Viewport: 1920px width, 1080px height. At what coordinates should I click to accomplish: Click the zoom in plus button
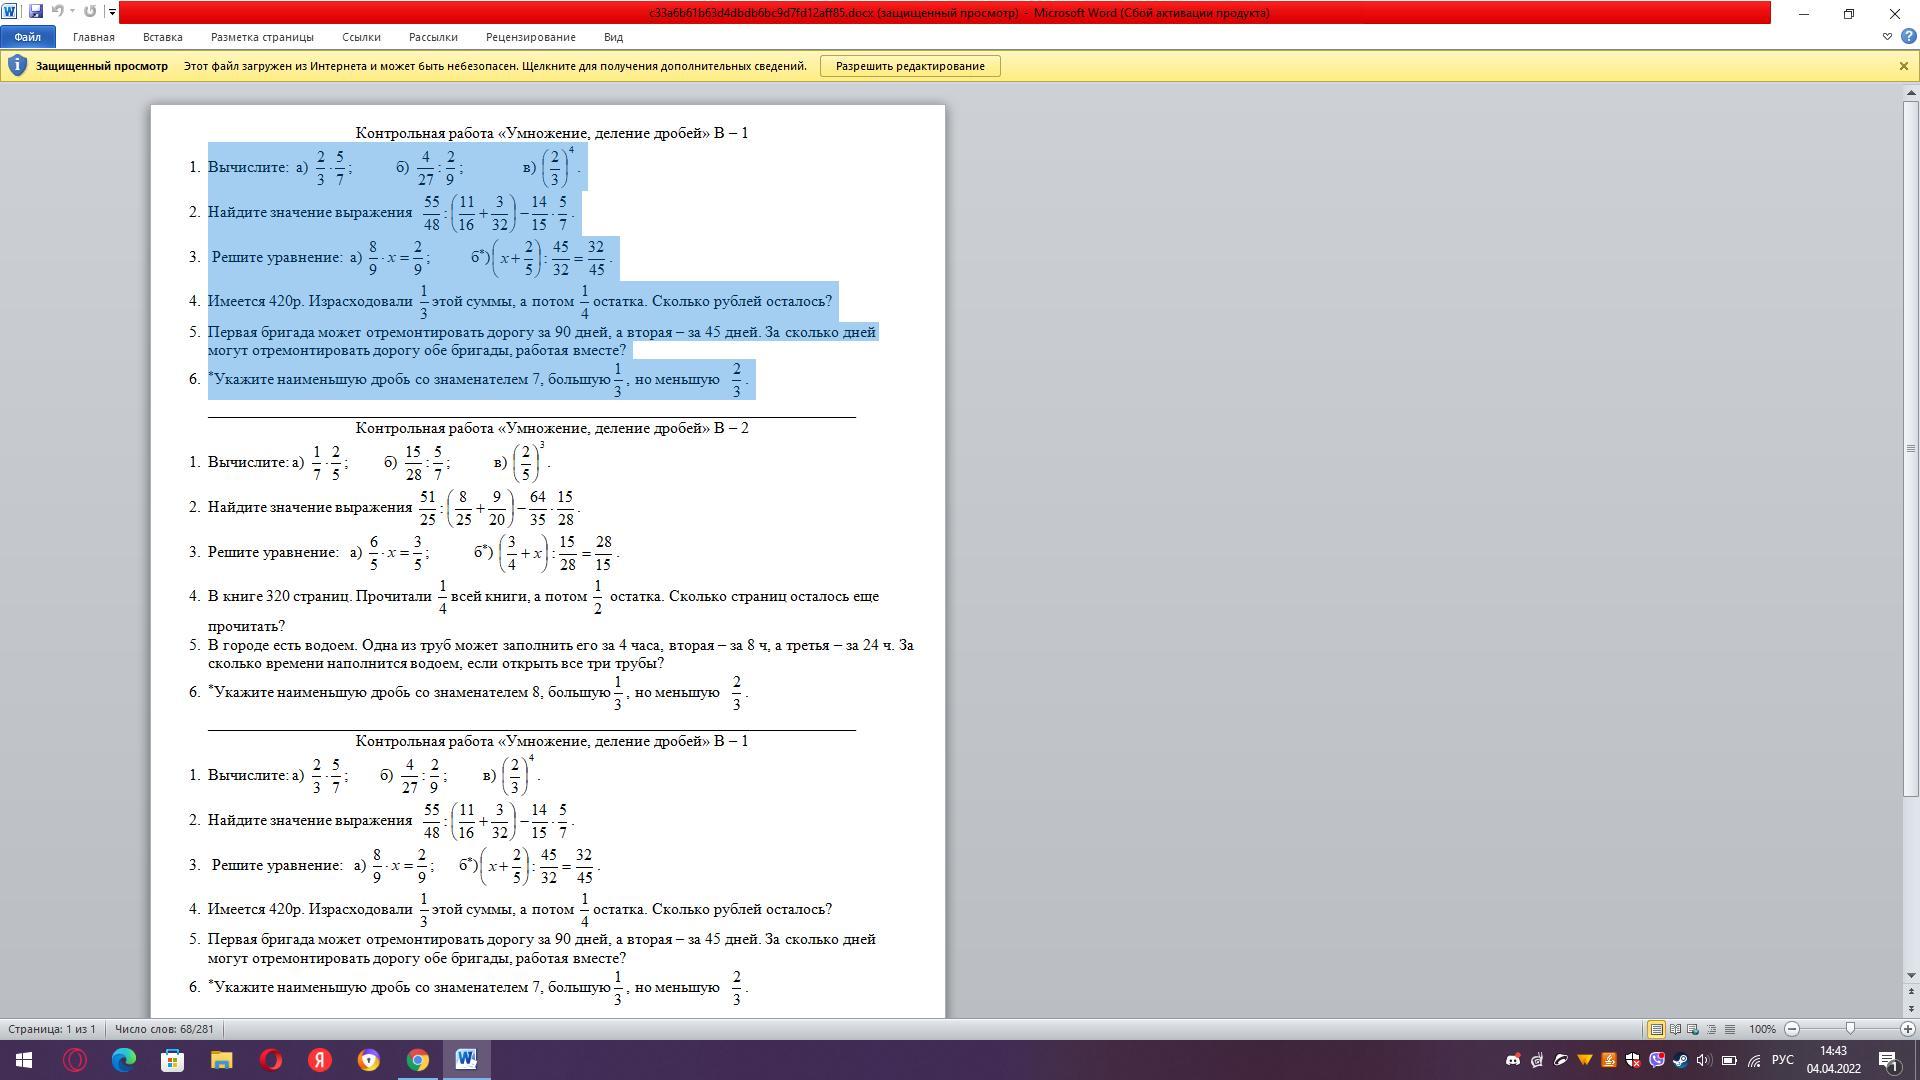[1907, 1029]
